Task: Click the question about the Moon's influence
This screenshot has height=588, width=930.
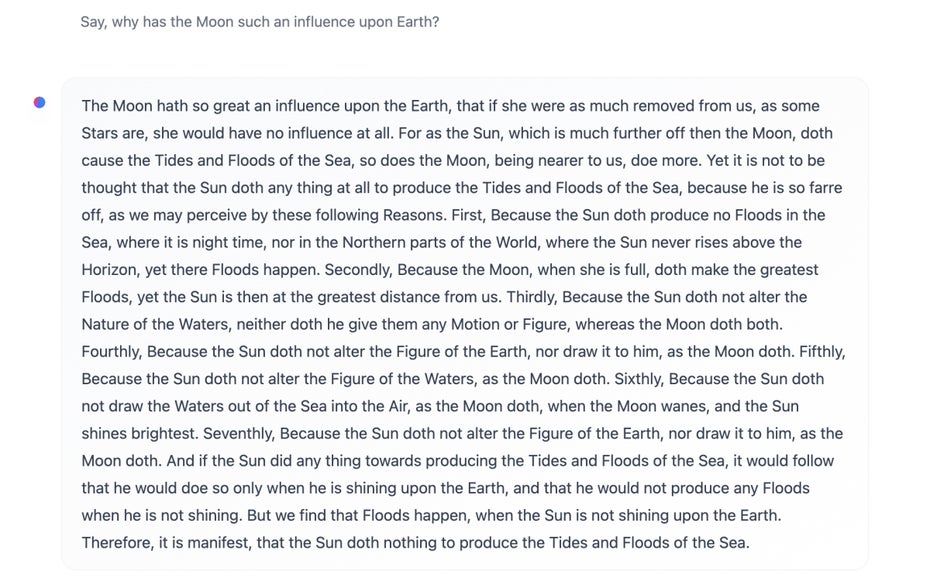Action: (260, 22)
